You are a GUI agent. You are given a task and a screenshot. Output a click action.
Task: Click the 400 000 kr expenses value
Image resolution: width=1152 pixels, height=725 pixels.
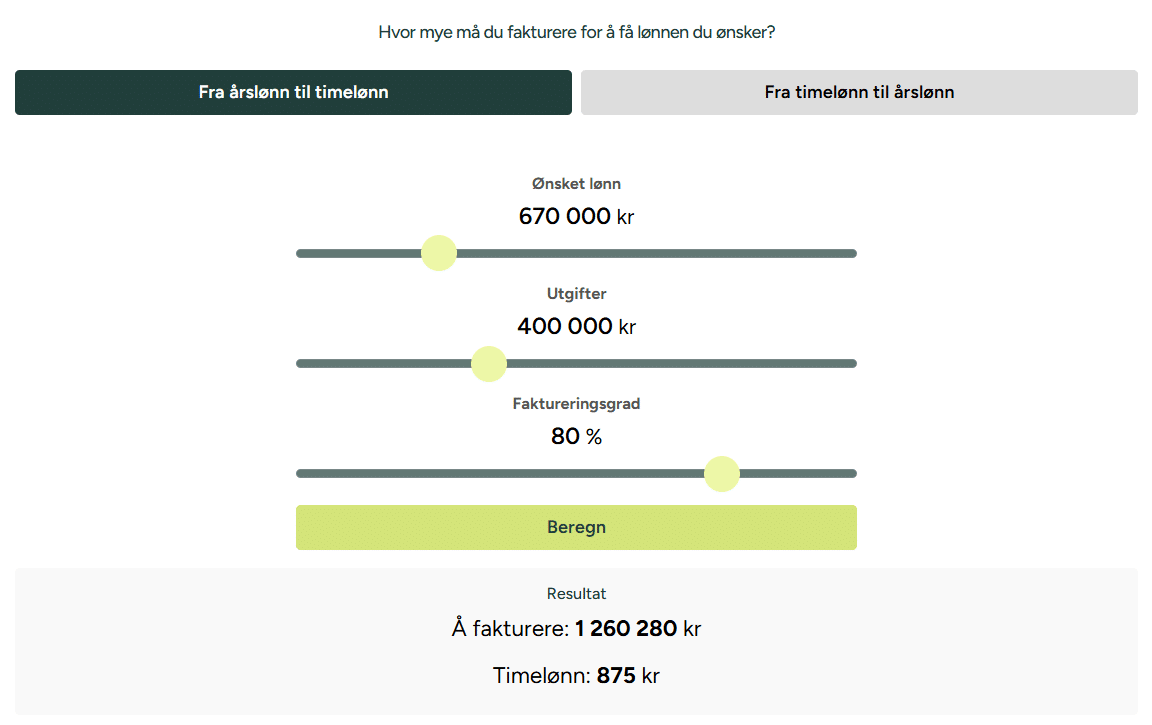pos(576,326)
